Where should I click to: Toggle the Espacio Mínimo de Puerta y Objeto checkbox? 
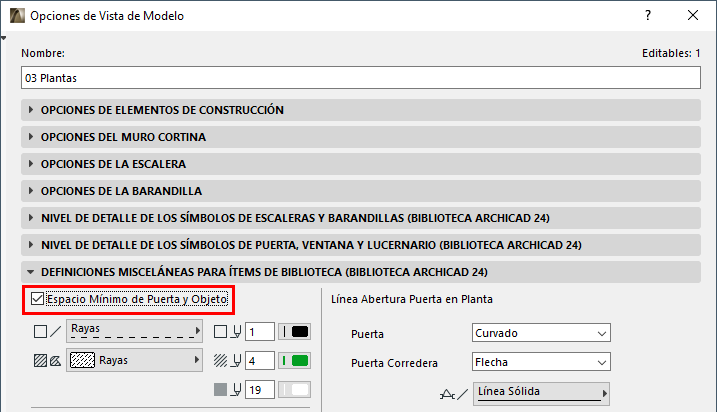[x=37, y=299]
